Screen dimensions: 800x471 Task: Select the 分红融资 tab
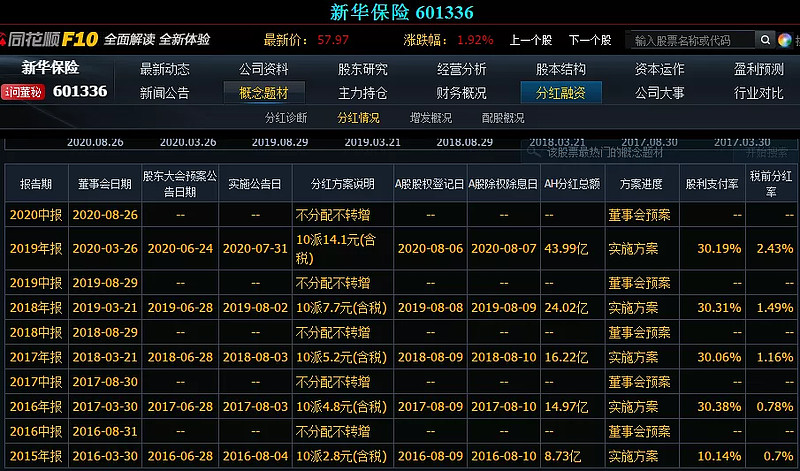point(561,93)
